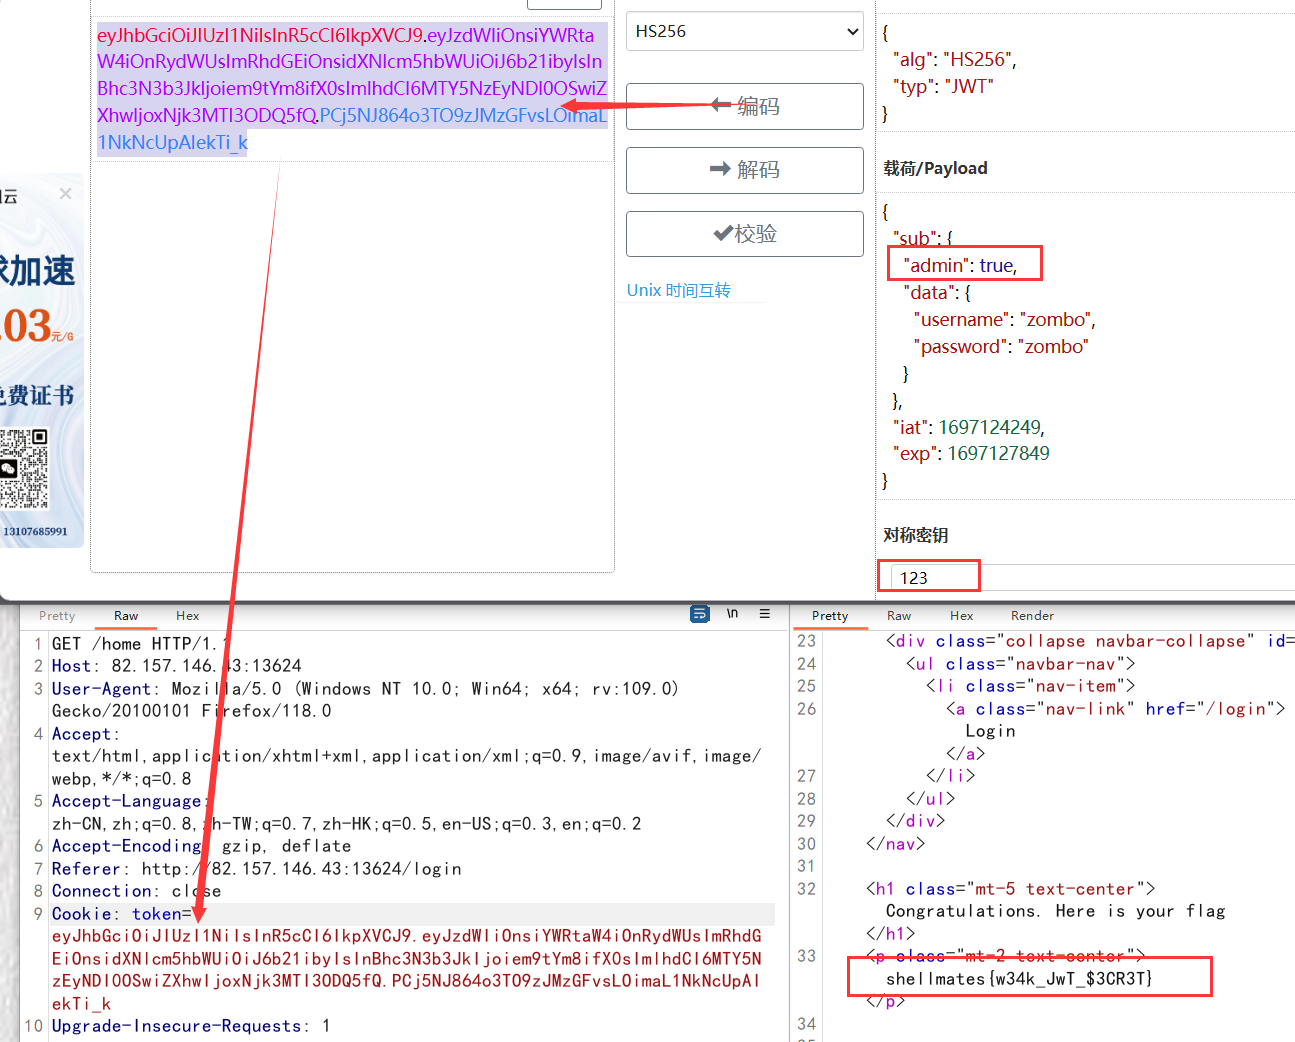
Task: Switch request panel to Hex tab
Action: pyautogui.click(x=188, y=616)
